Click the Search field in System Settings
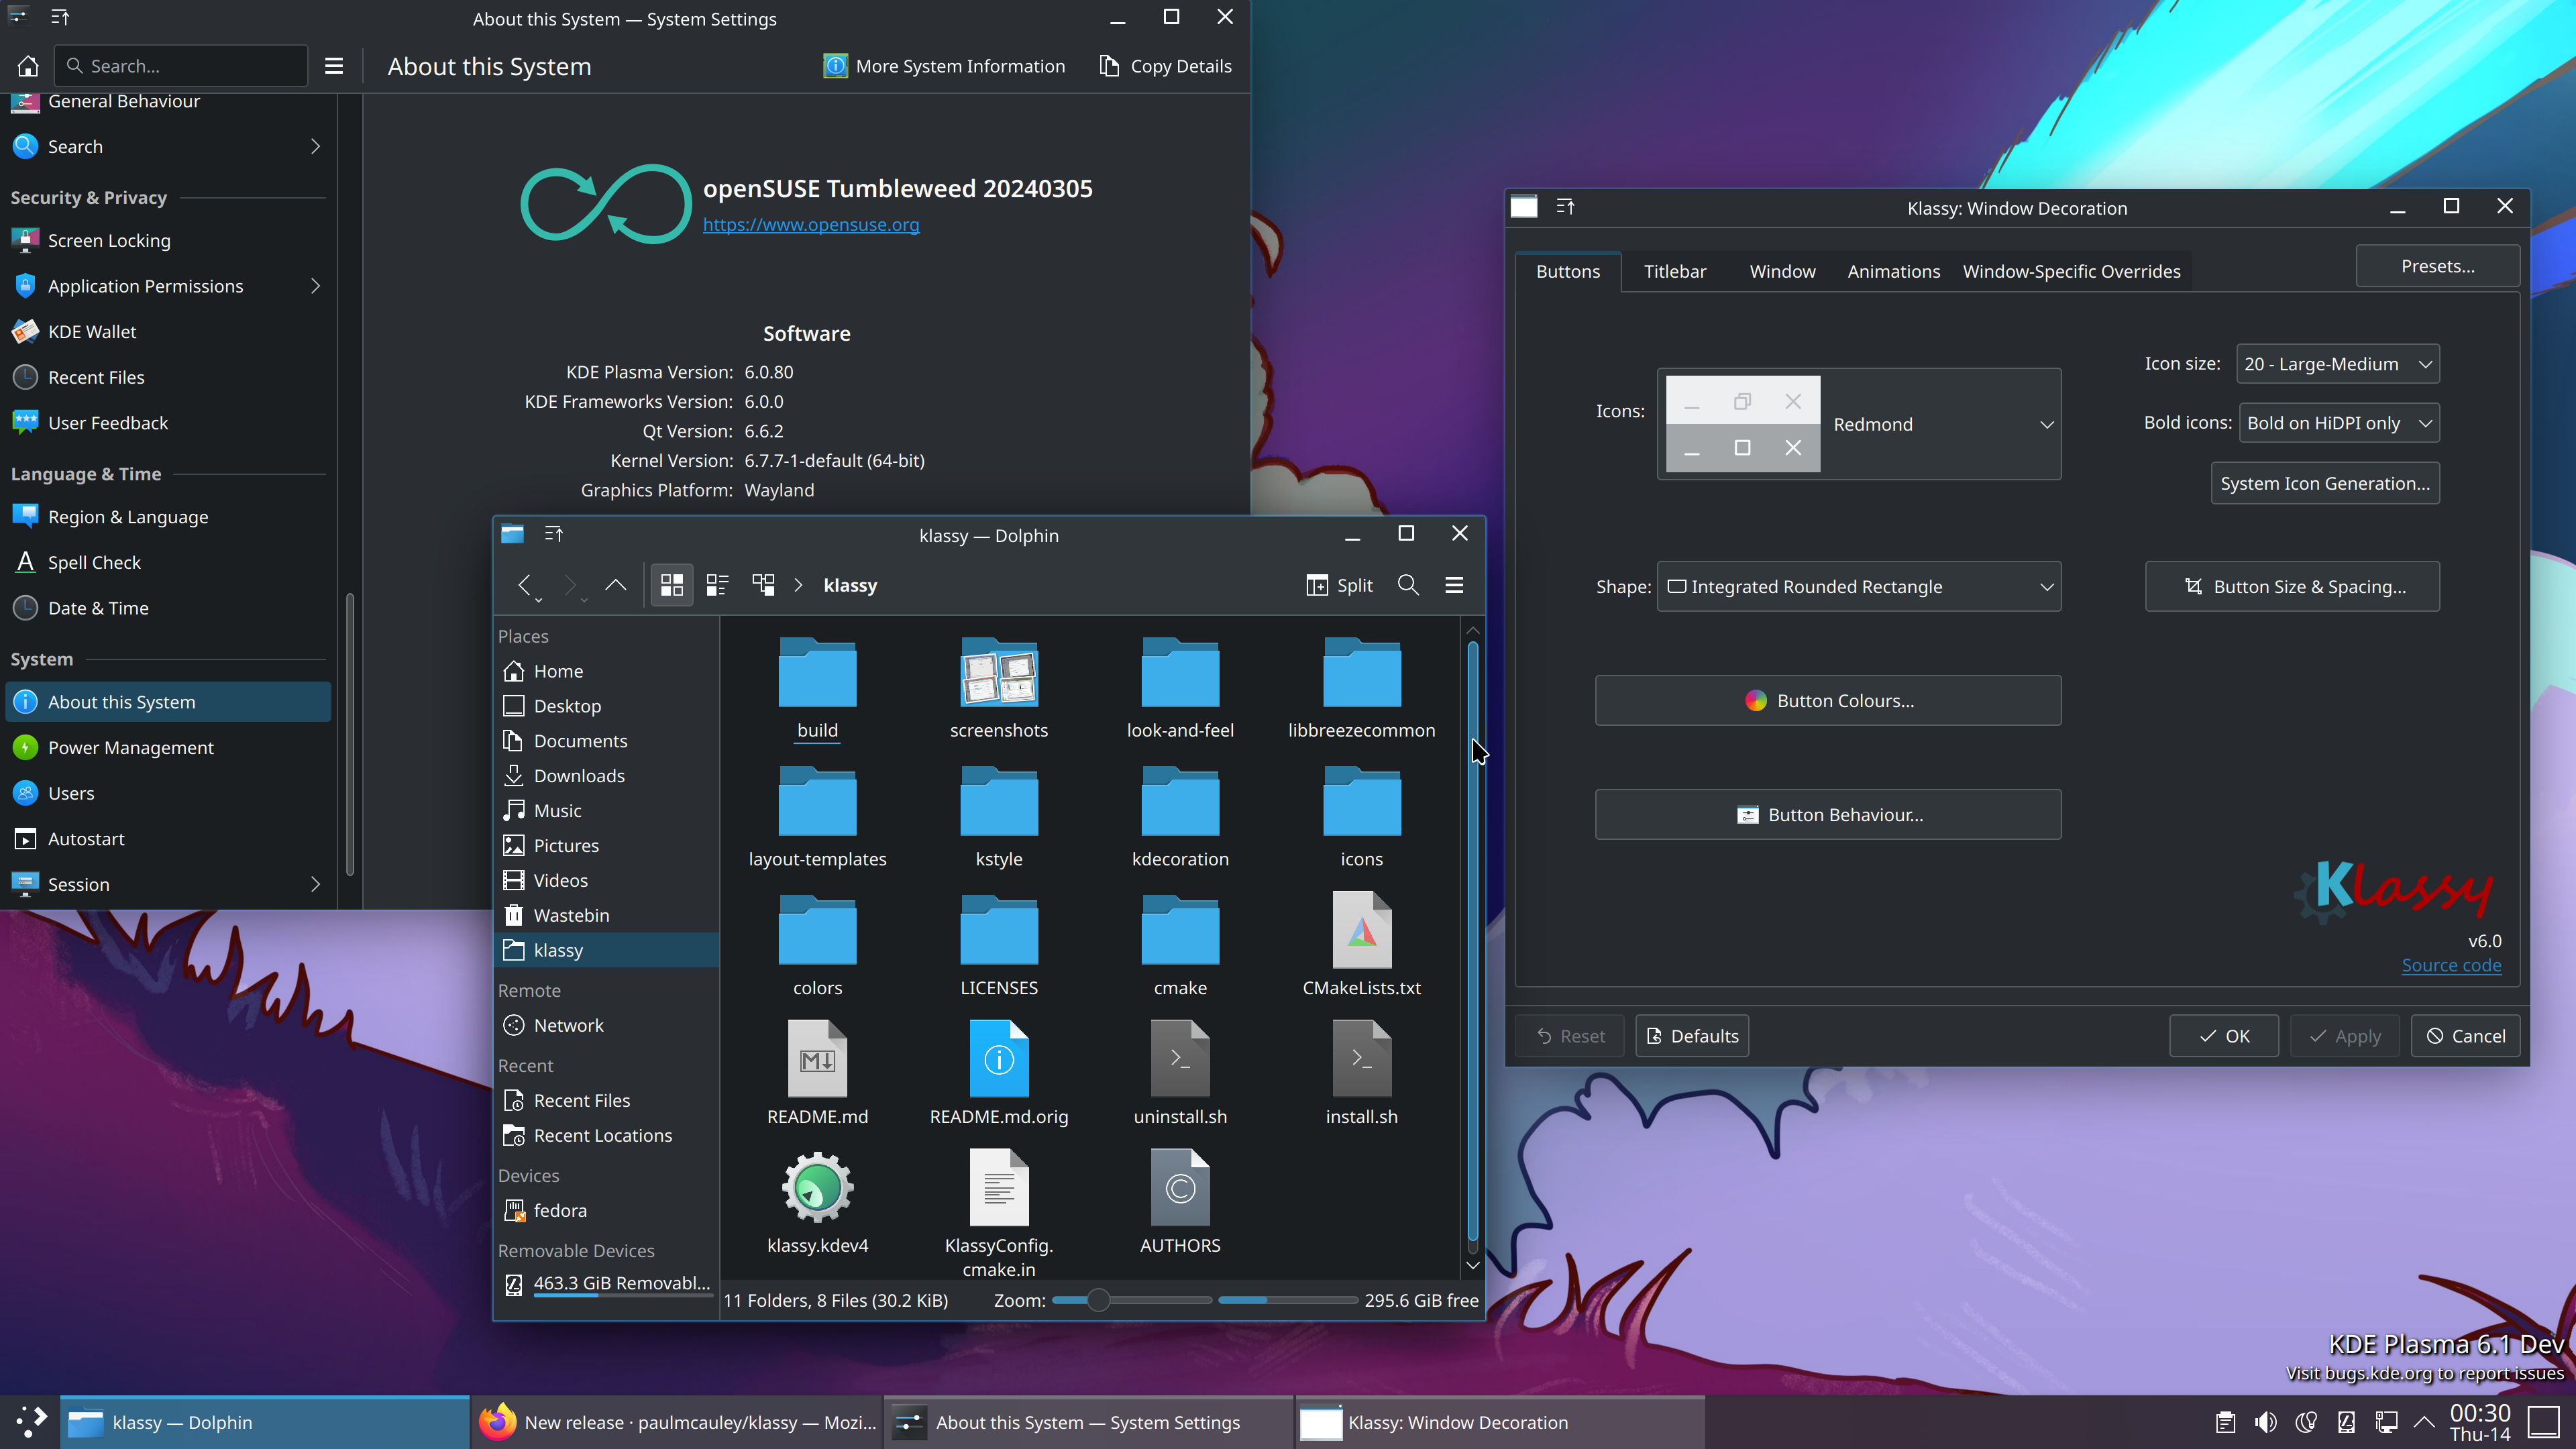The height and width of the screenshot is (1449, 2576). coord(182,66)
